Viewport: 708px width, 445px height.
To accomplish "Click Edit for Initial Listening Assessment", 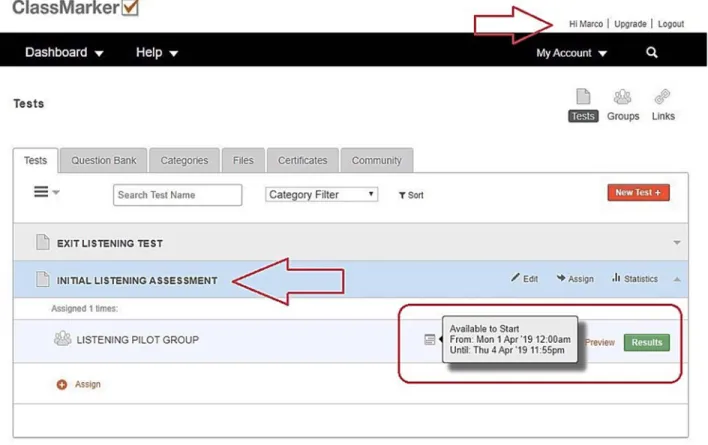I will (x=524, y=278).
